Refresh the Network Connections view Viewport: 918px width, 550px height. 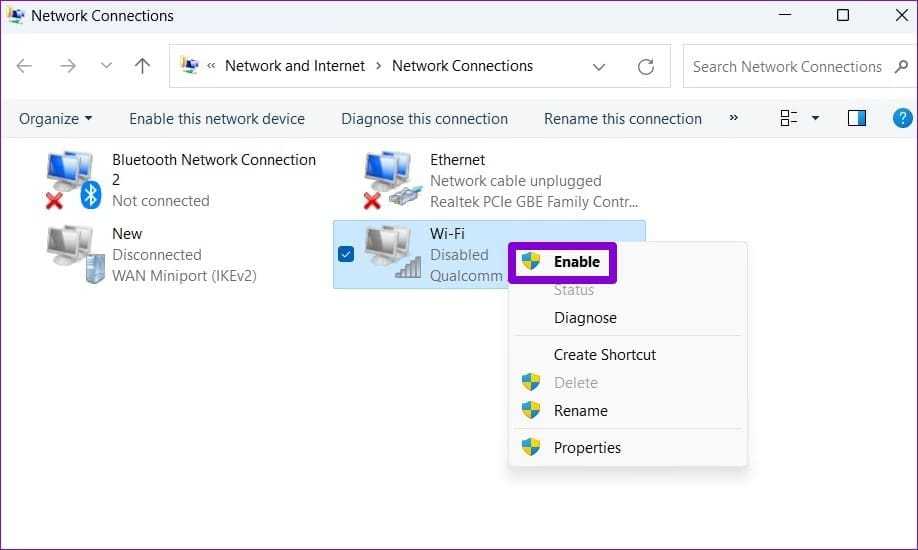click(x=646, y=67)
